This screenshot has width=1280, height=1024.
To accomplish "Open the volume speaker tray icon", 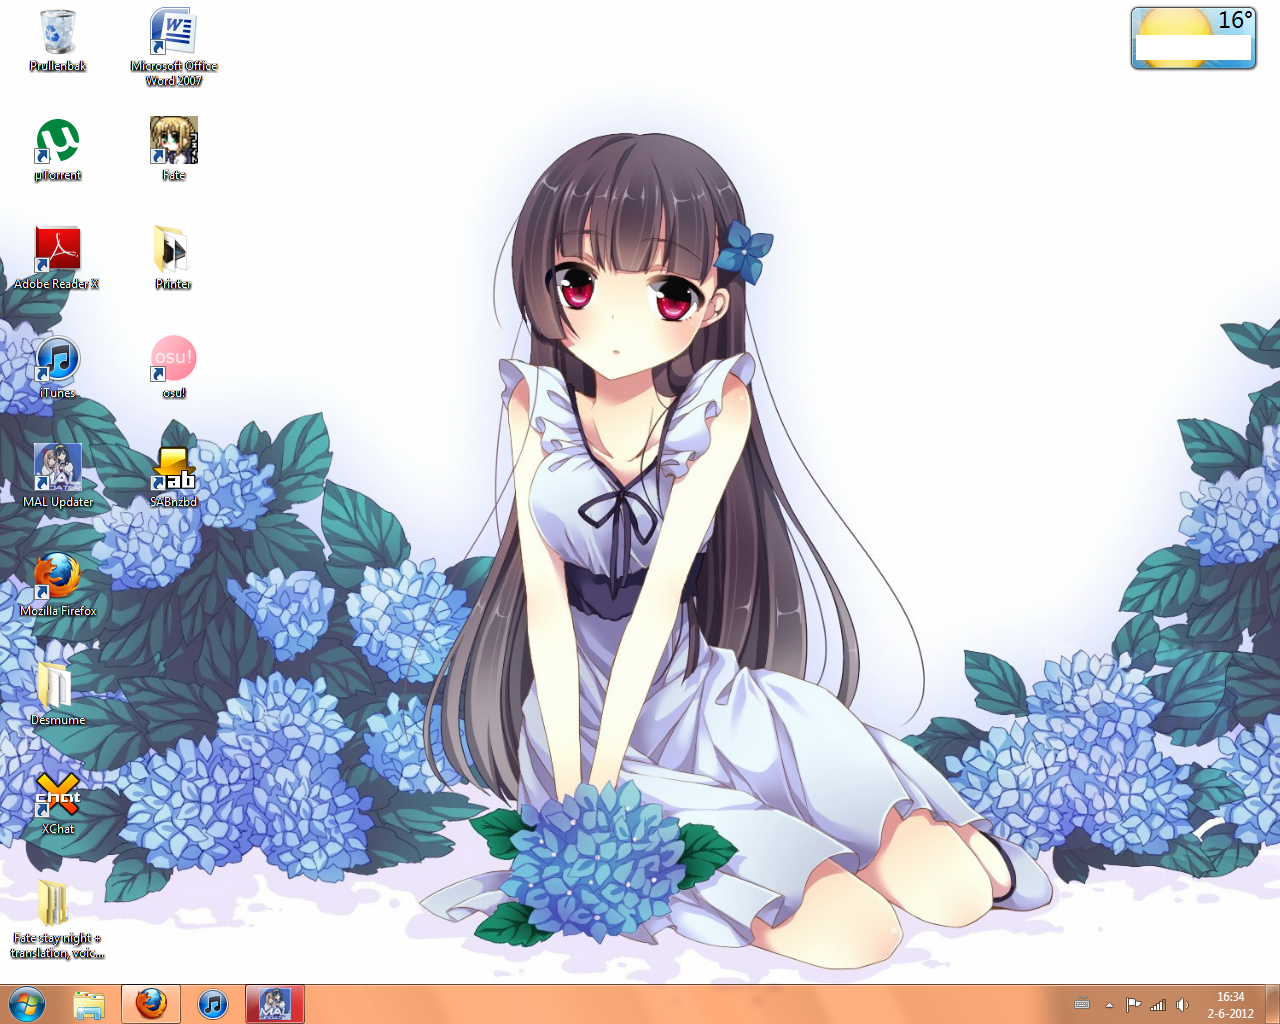I will click(x=1183, y=1005).
